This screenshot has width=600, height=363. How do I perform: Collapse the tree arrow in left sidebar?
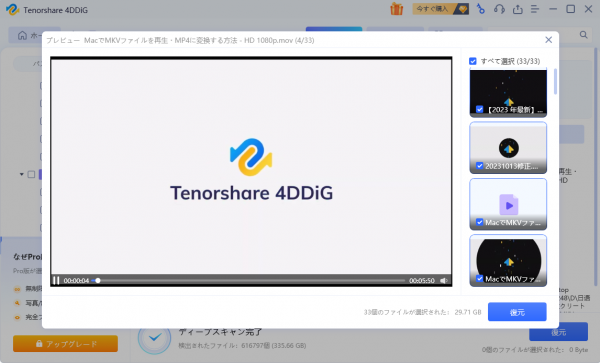click(x=21, y=174)
